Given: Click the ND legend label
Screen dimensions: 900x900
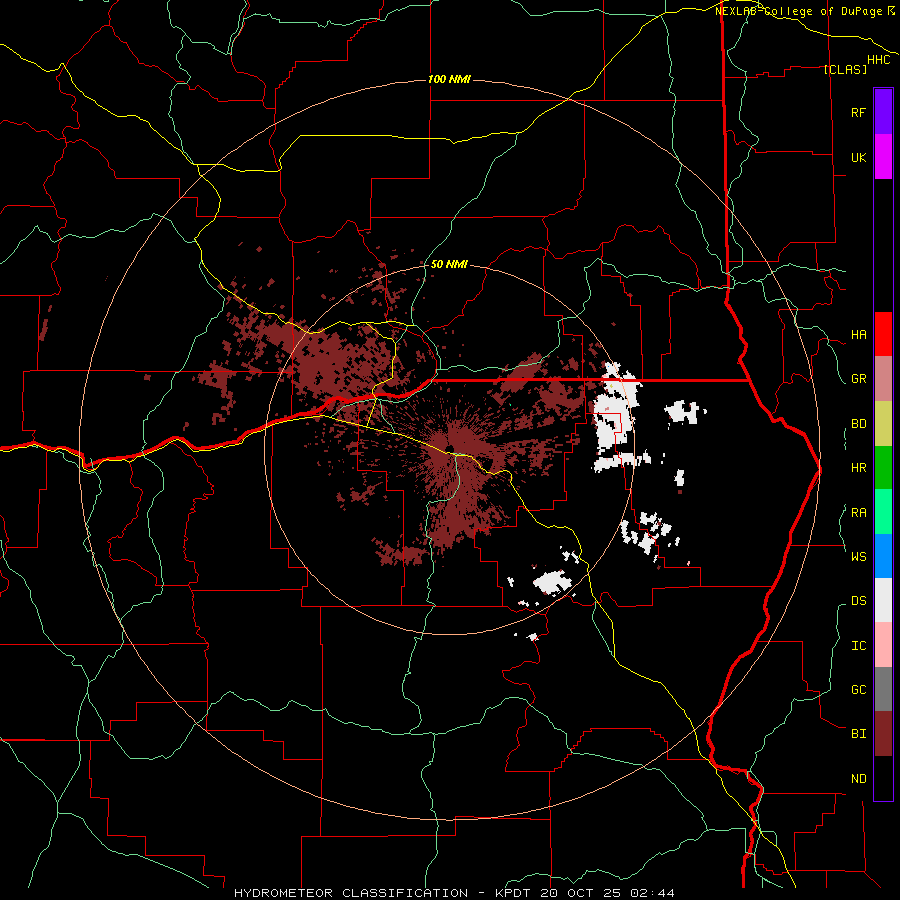Looking at the screenshot, I should click(858, 779).
